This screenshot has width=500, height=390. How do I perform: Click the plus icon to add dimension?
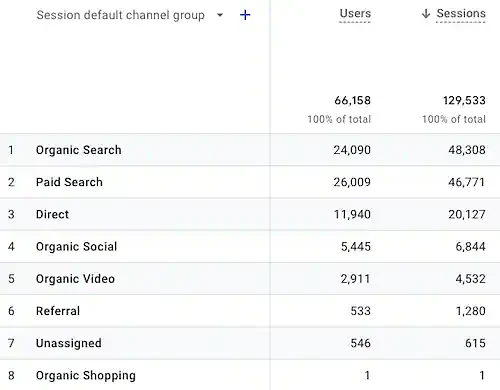pyautogui.click(x=245, y=15)
